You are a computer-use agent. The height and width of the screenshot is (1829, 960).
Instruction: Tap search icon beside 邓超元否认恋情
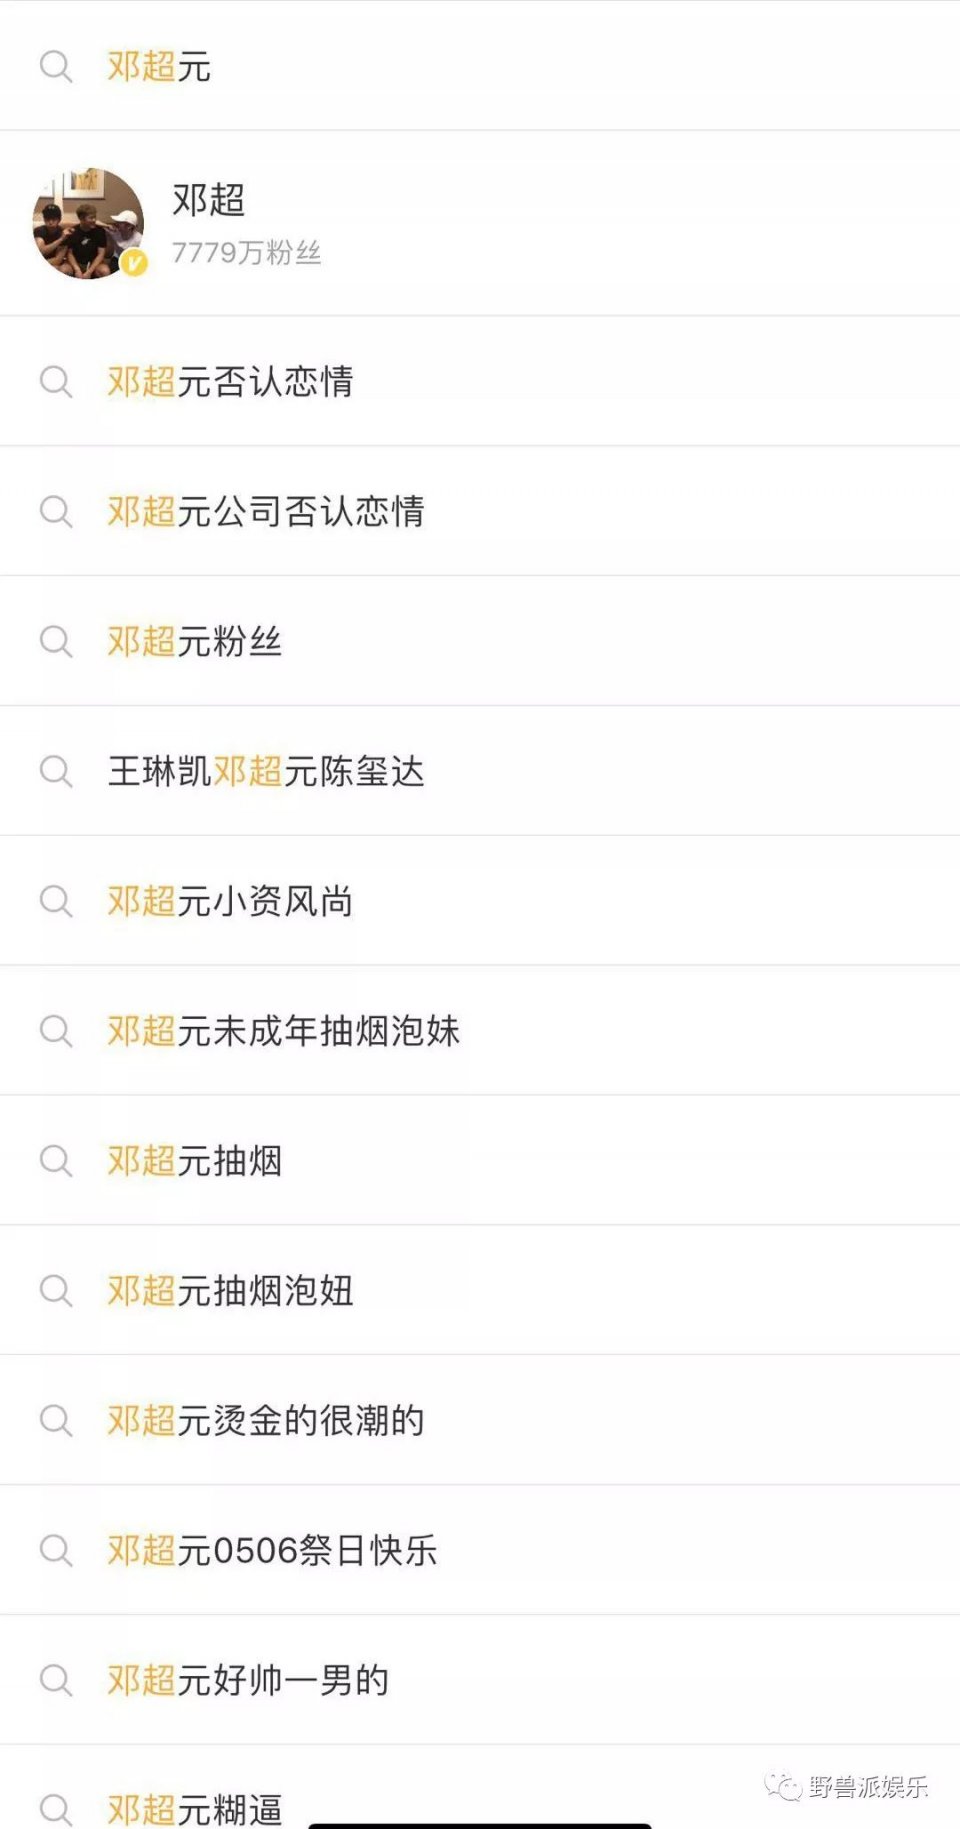pyautogui.click(x=56, y=382)
